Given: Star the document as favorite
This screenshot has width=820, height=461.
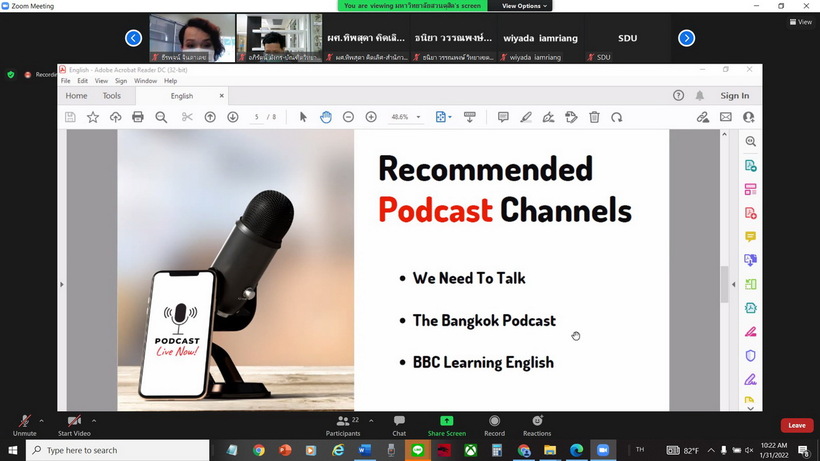Looking at the screenshot, I should click(x=93, y=117).
